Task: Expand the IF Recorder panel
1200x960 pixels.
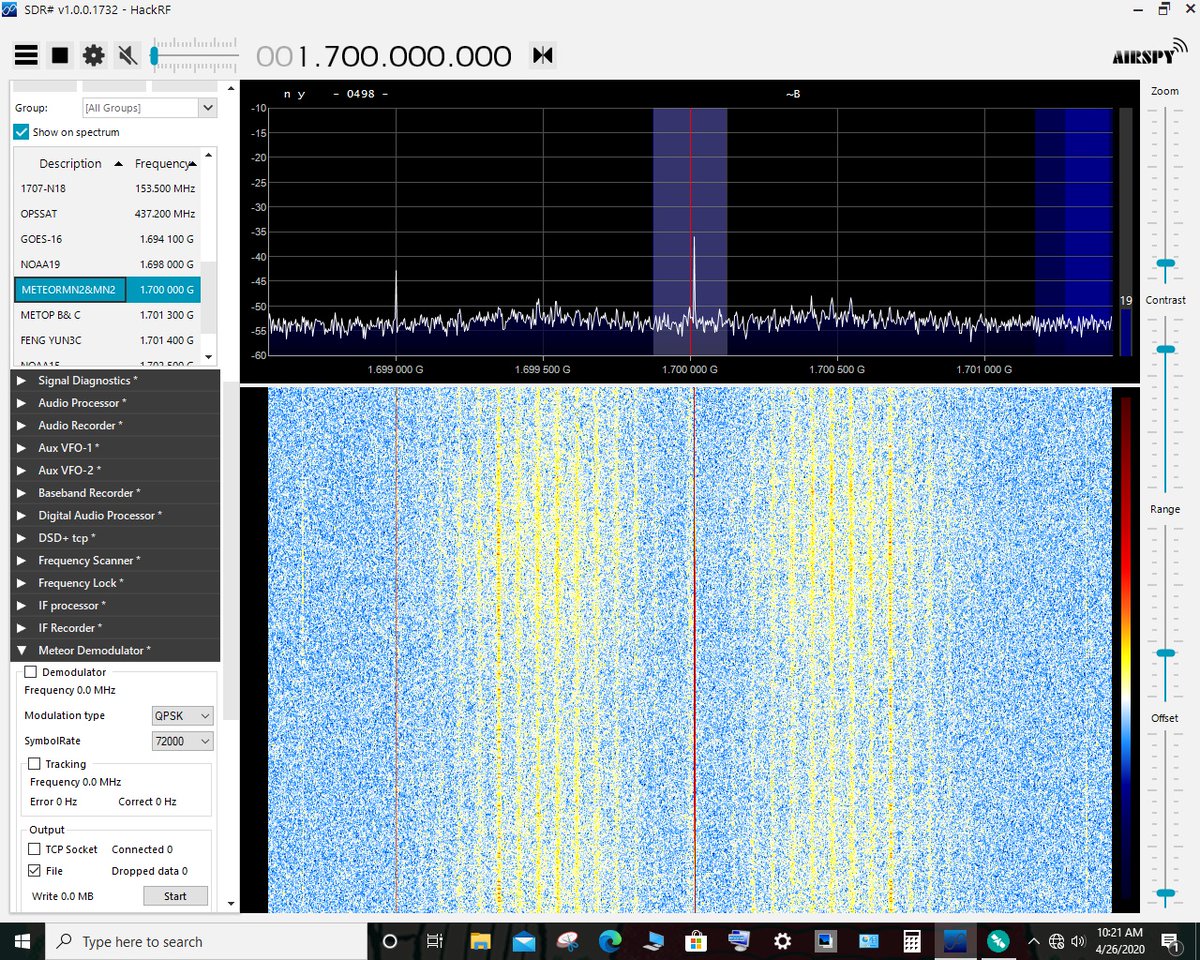Action: click(x=115, y=628)
